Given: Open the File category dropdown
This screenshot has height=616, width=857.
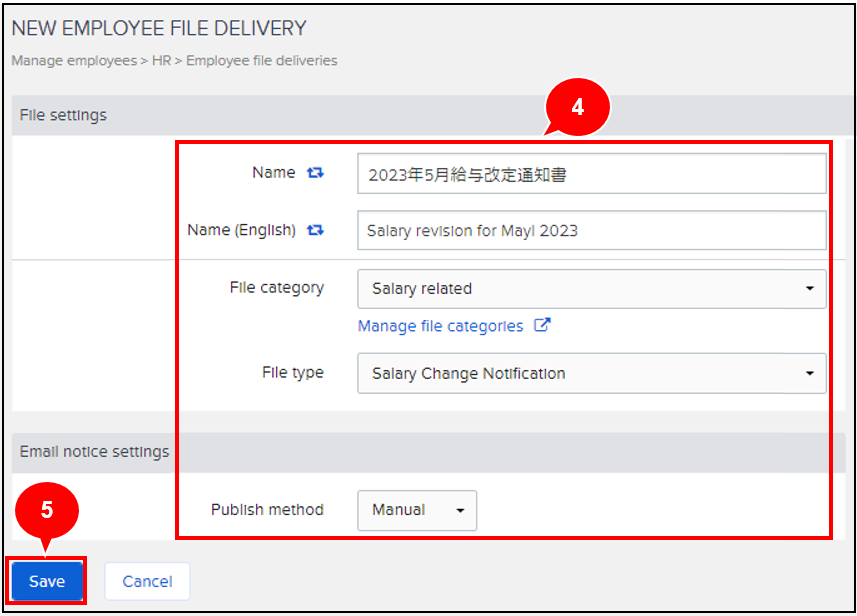Looking at the screenshot, I should (591, 289).
